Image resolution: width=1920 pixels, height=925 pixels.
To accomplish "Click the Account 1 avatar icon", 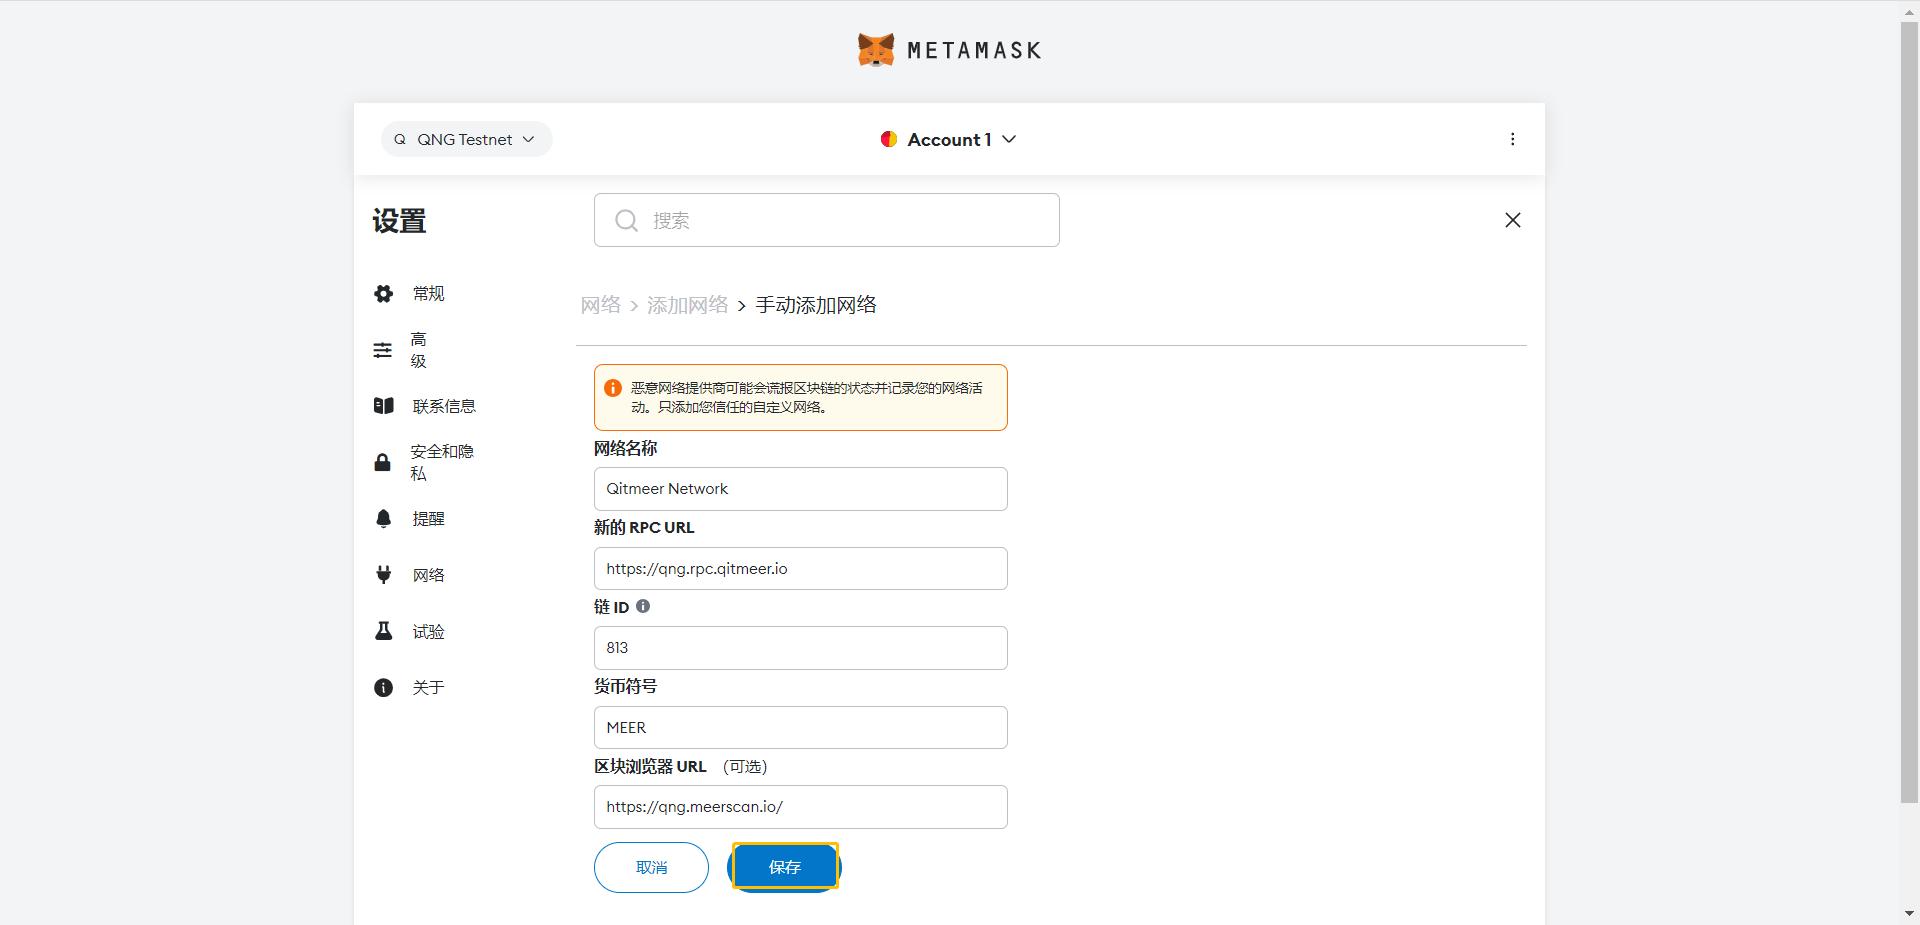I will click(888, 139).
